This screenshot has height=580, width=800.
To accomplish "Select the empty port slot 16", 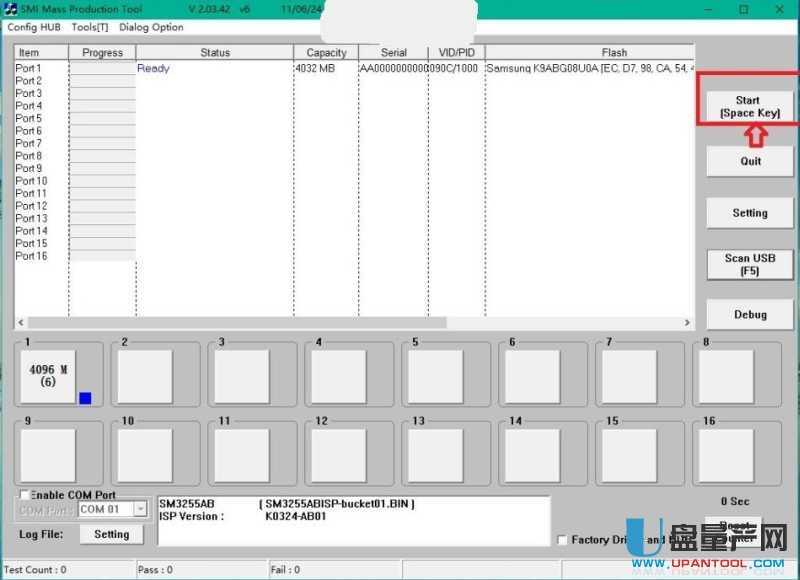I will (725, 455).
